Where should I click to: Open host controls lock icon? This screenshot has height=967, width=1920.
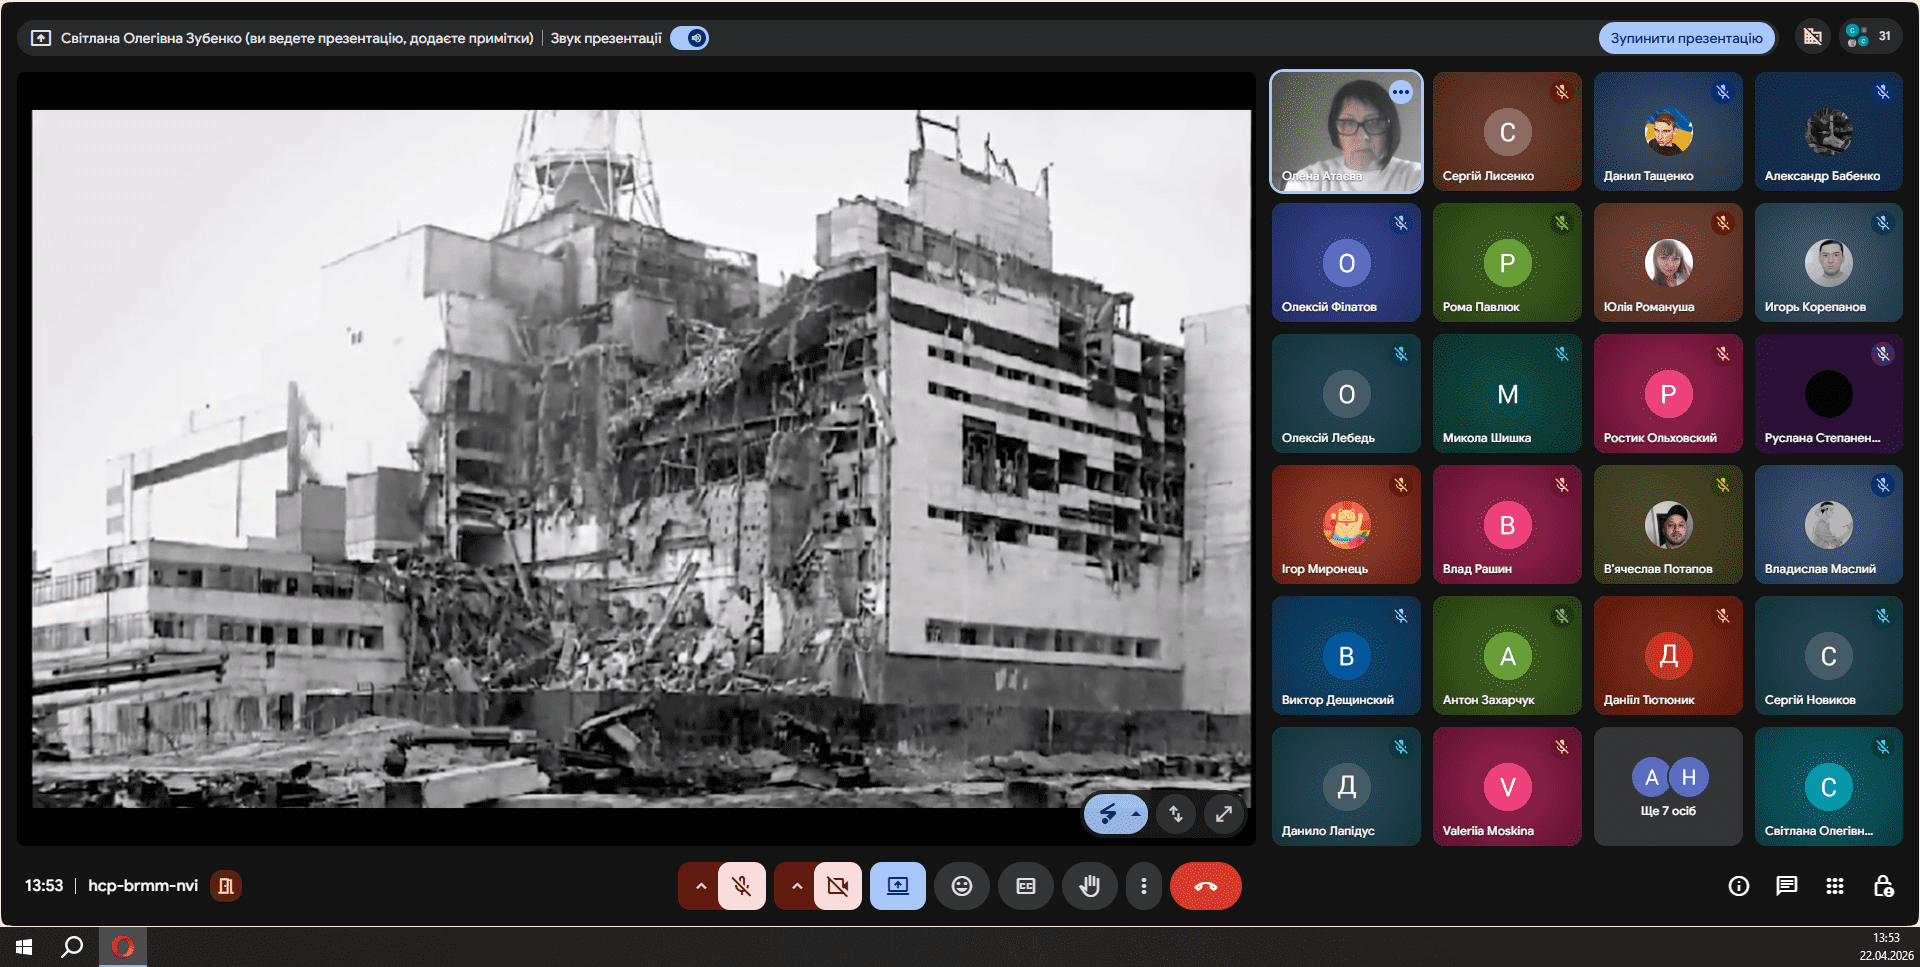[1883, 886]
